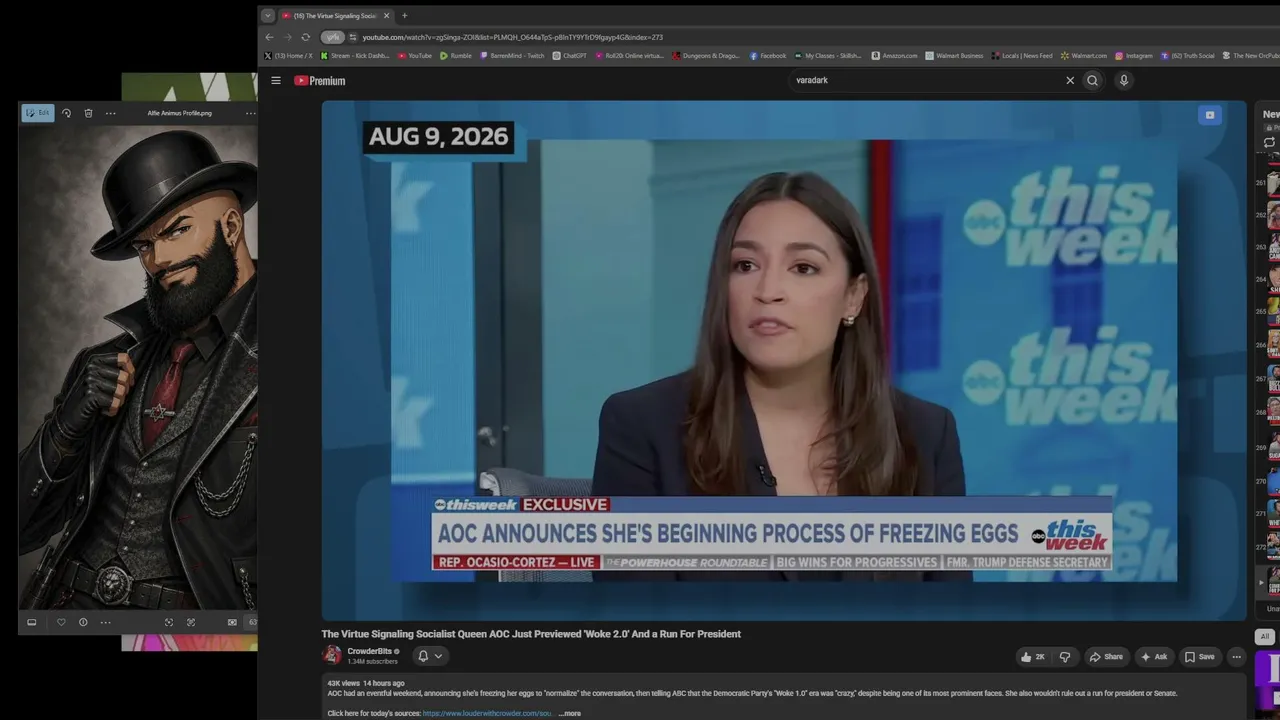1280x720 pixels.
Task: Toggle playlist loop icon in sidebar
Action: click(x=1269, y=142)
